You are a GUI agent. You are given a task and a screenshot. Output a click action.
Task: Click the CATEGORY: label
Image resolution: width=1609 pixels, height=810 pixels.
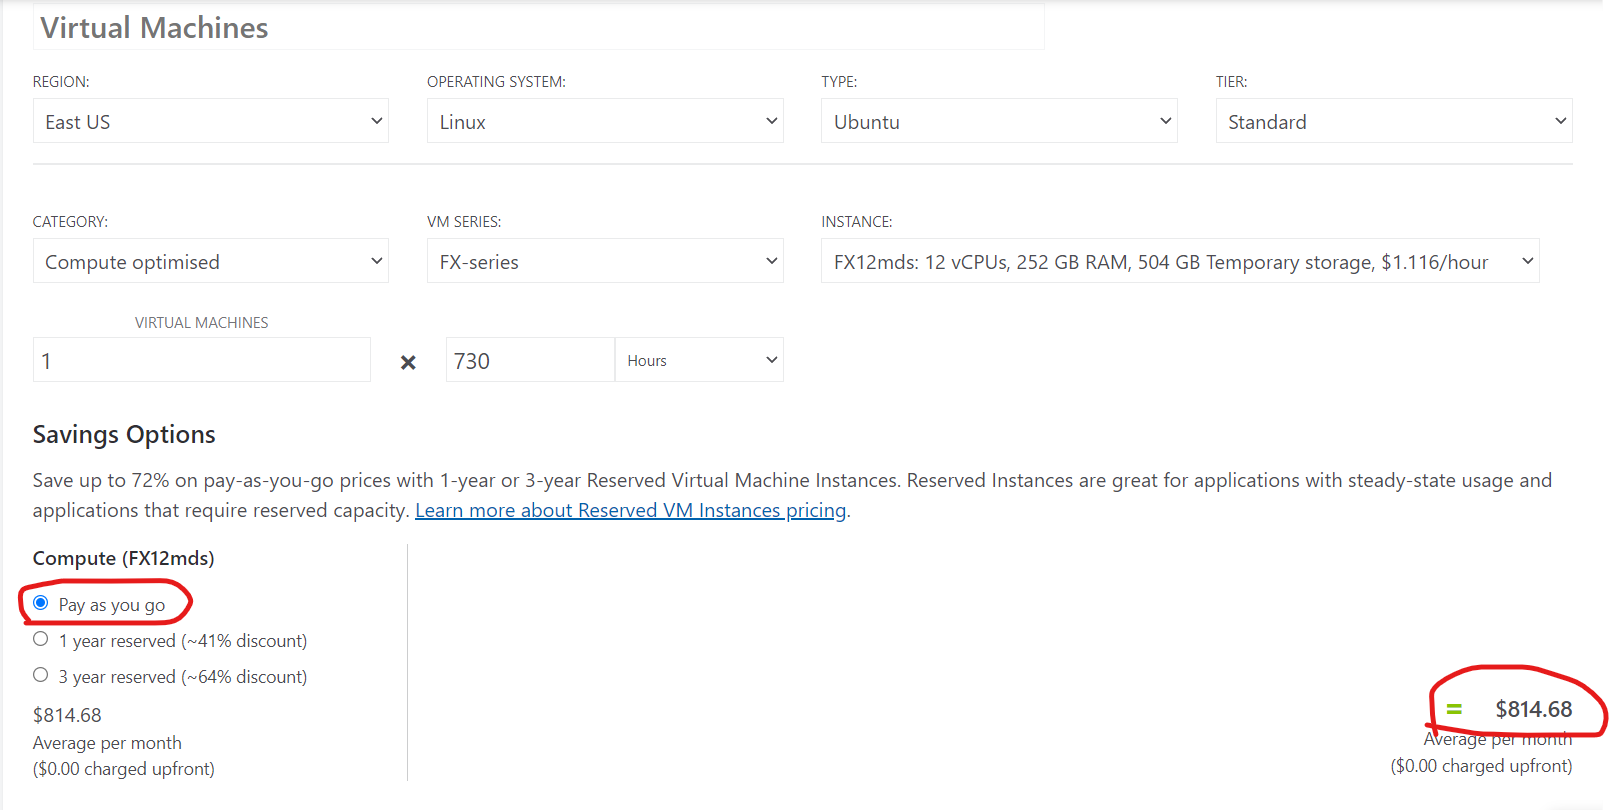click(70, 222)
